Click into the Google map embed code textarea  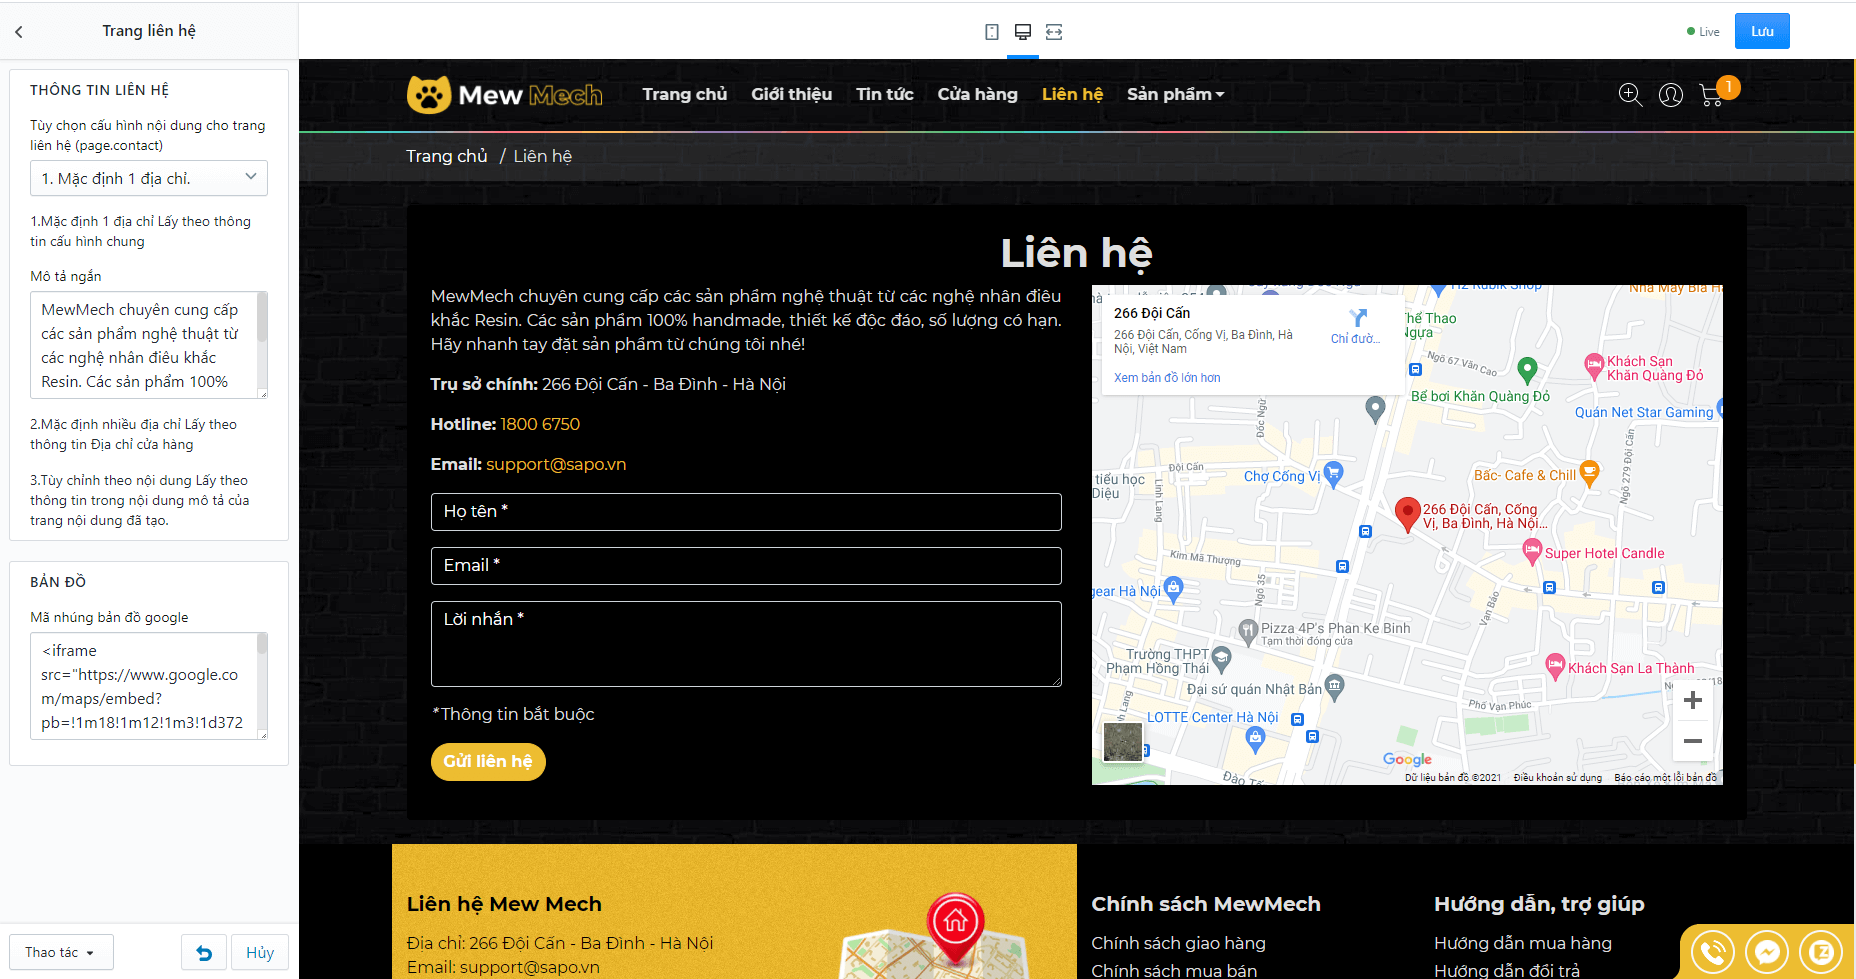point(144,686)
